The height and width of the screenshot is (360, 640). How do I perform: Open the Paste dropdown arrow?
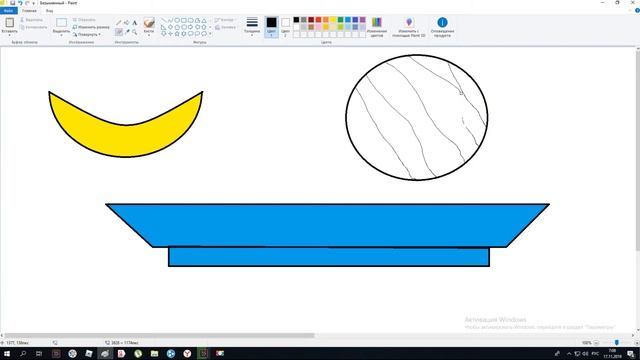click(9, 36)
